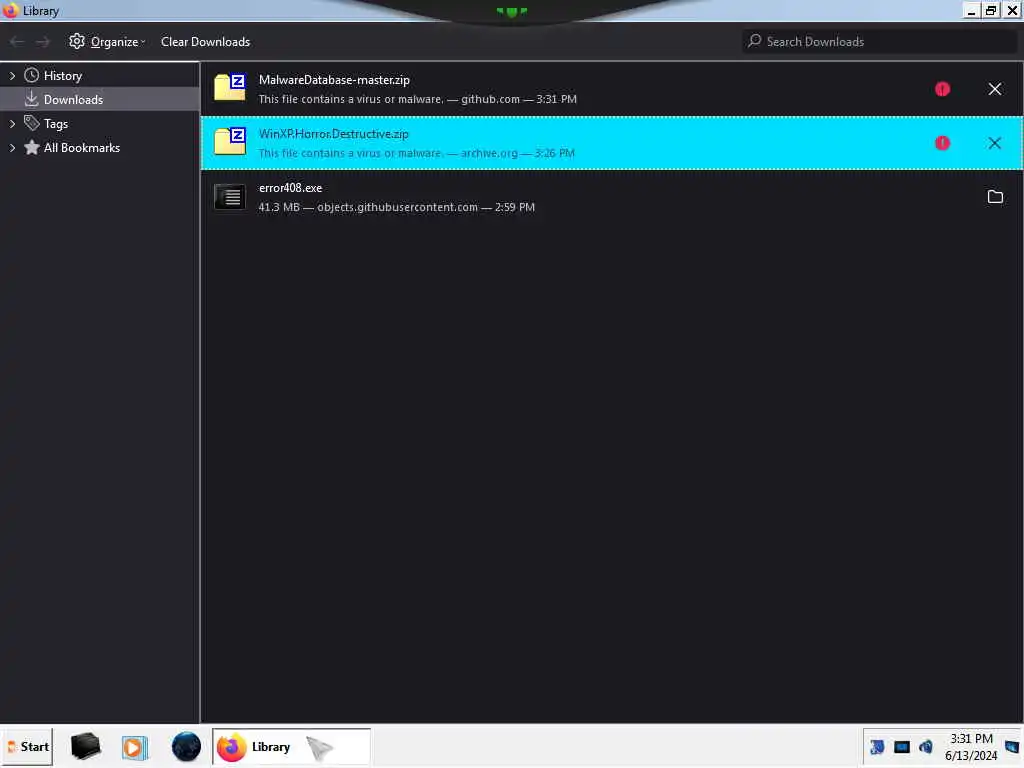Click the Firefox icon in title bar
The image size is (1024, 768).
coord(10,10)
